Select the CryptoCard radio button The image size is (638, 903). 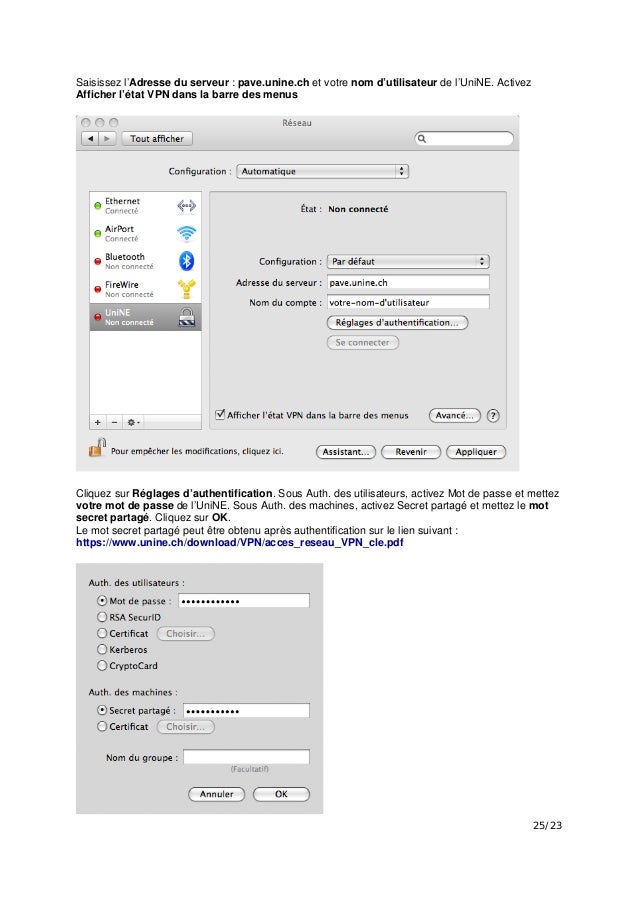tap(102, 665)
